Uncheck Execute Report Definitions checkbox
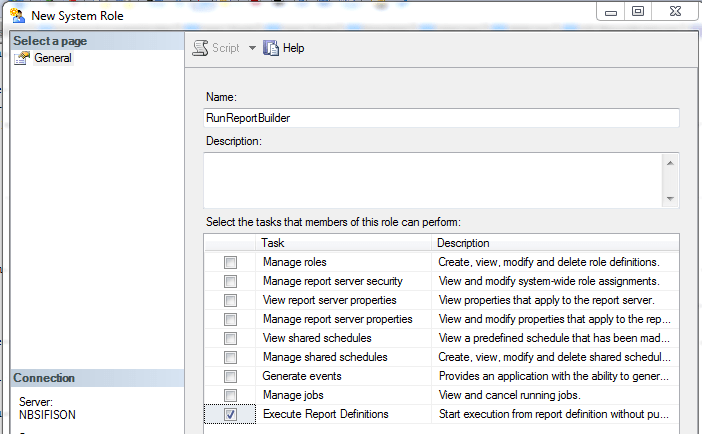 click(231, 414)
